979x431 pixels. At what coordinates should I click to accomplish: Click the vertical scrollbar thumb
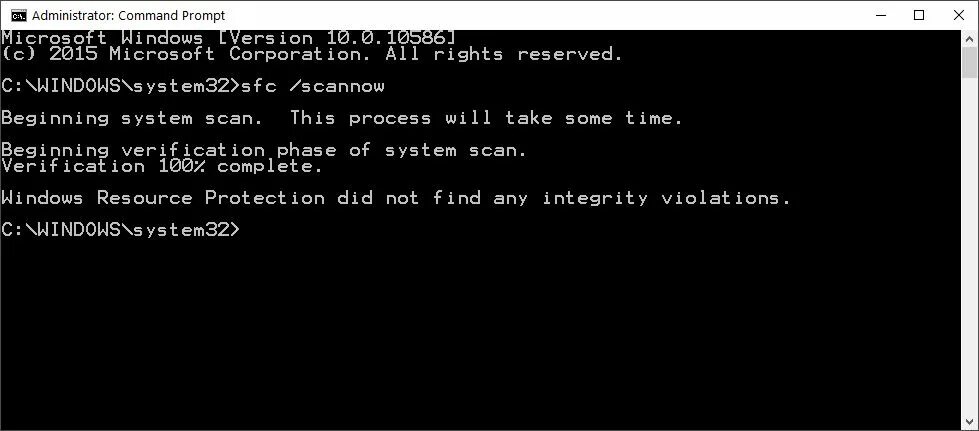(x=970, y=62)
